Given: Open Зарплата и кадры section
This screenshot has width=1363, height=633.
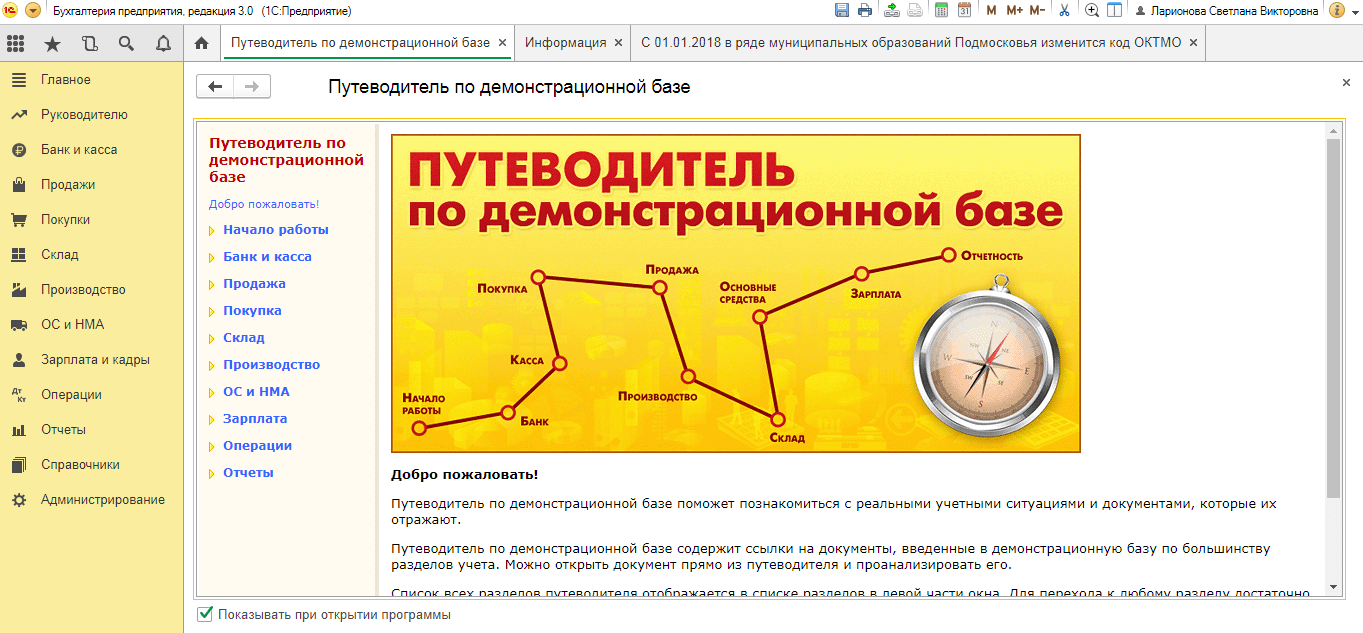Looking at the screenshot, I should point(96,360).
